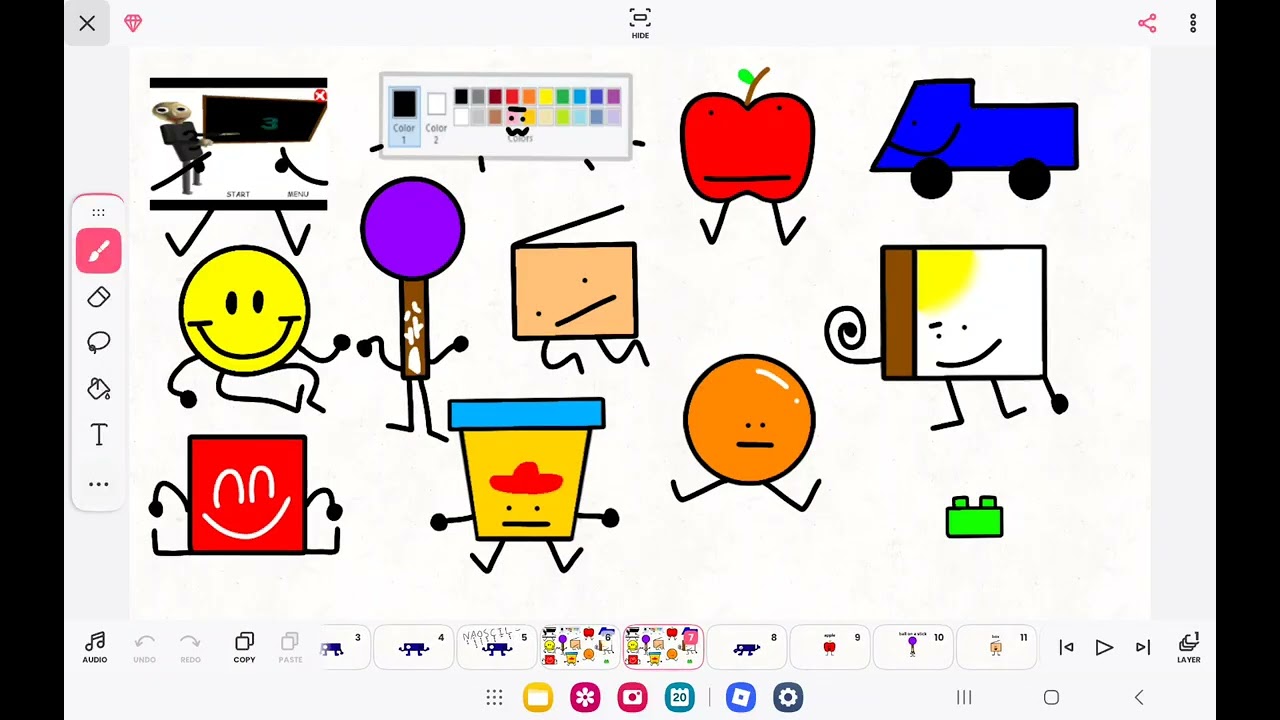Copy the current frame
The height and width of the screenshot is (720, 1280).
[x=244, y=647]
